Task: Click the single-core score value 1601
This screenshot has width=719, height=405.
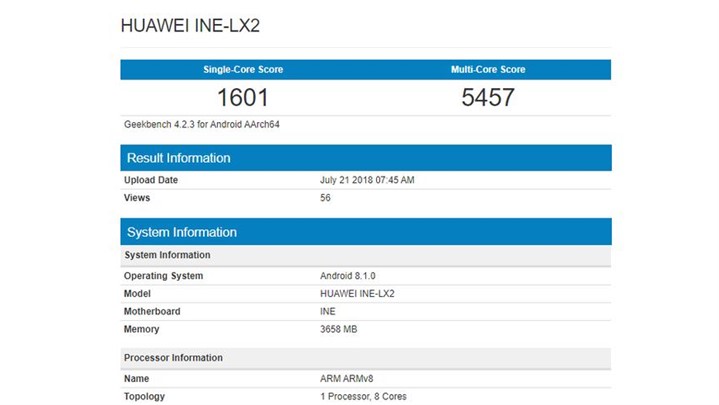Action: pyautogui.click(x=243, y=97)
